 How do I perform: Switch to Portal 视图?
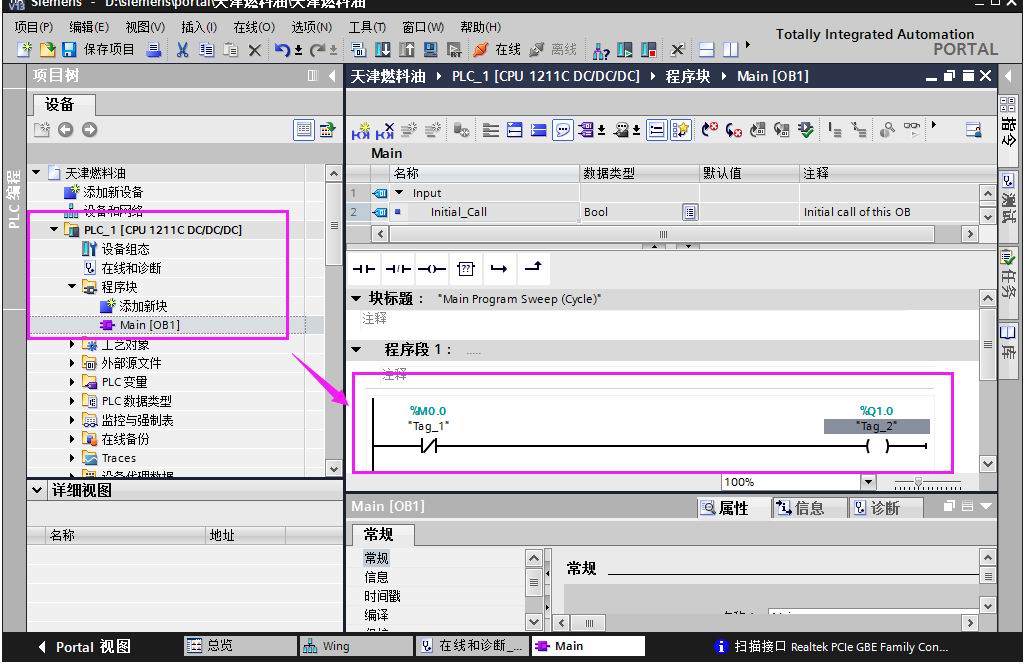tap(84, 647)
